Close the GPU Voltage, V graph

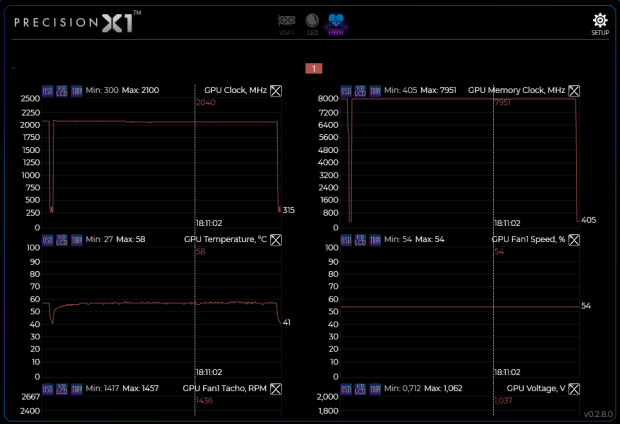pos(574,389)
